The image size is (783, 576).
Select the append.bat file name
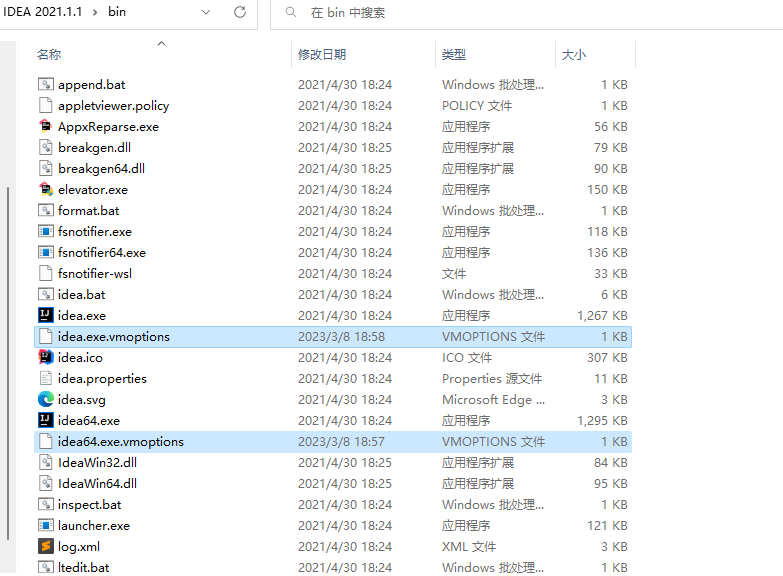[x=91, y=85]
